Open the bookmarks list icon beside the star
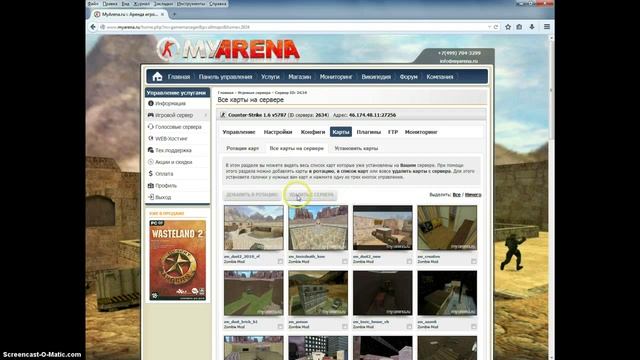 tap(519, 27)
